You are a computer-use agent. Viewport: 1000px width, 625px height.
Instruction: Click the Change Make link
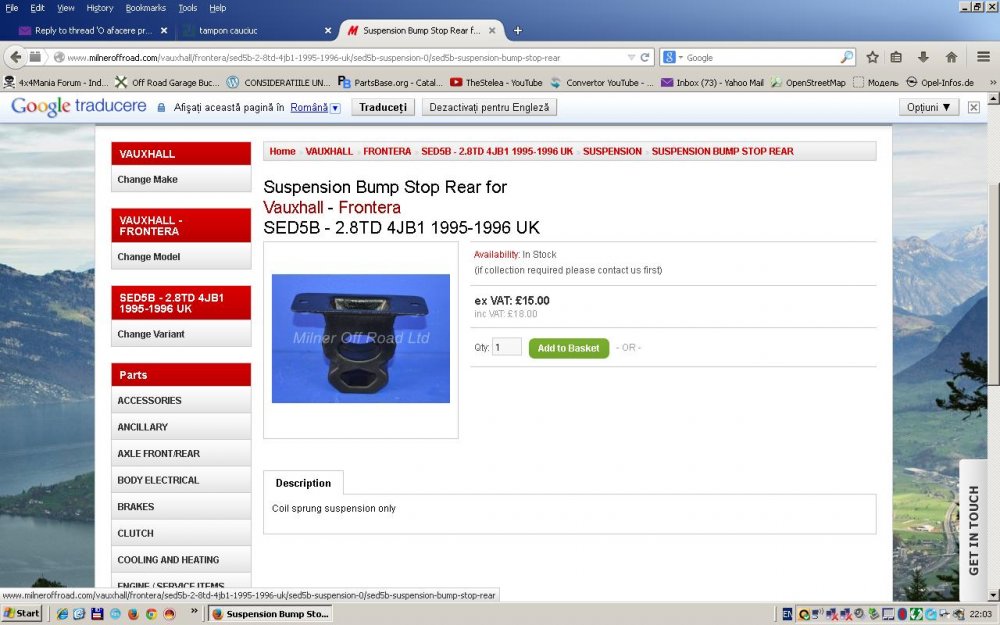(147, 179)
